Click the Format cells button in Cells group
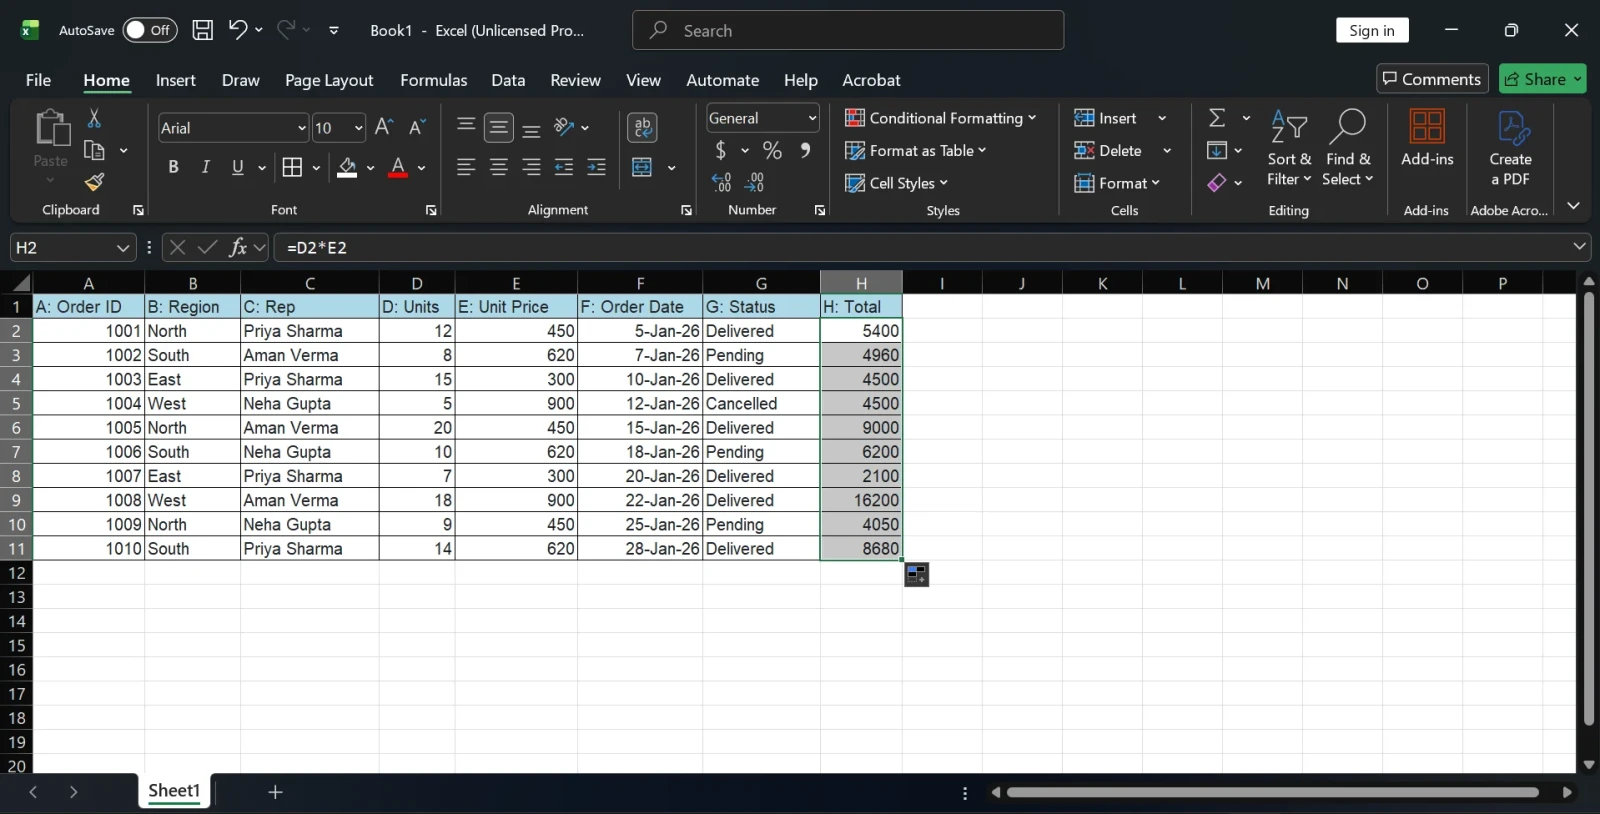The width and height of the screenshot is (1600, 814). pos(1117,182)
